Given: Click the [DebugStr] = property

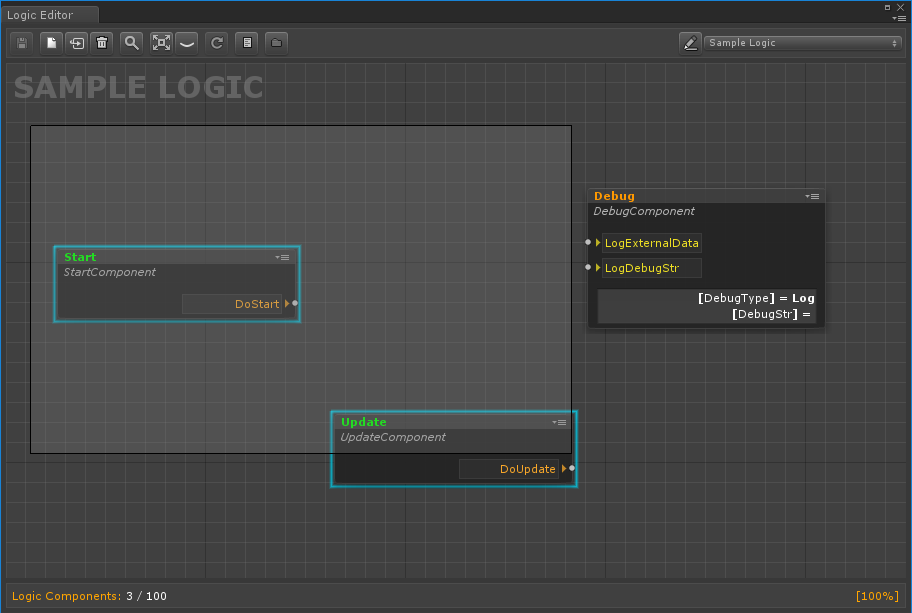Looking at the screenshot, I should 771,314.
